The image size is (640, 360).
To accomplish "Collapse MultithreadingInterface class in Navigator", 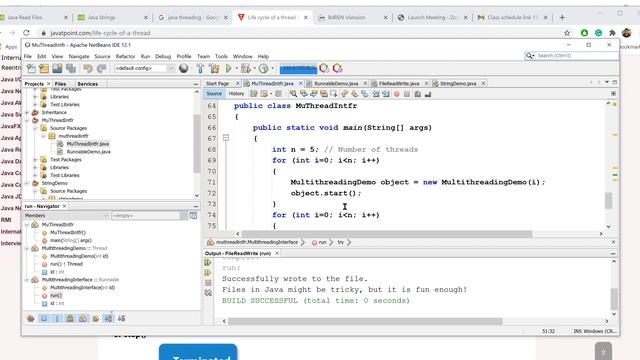I will pos(27,280).
